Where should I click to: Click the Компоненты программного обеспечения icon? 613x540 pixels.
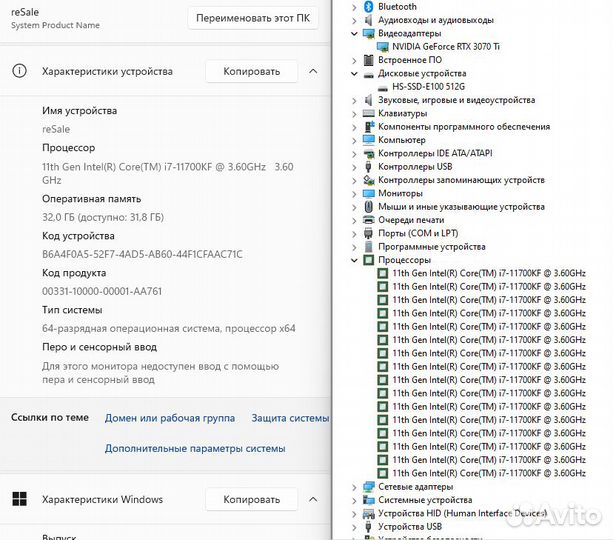pos(369,127)
